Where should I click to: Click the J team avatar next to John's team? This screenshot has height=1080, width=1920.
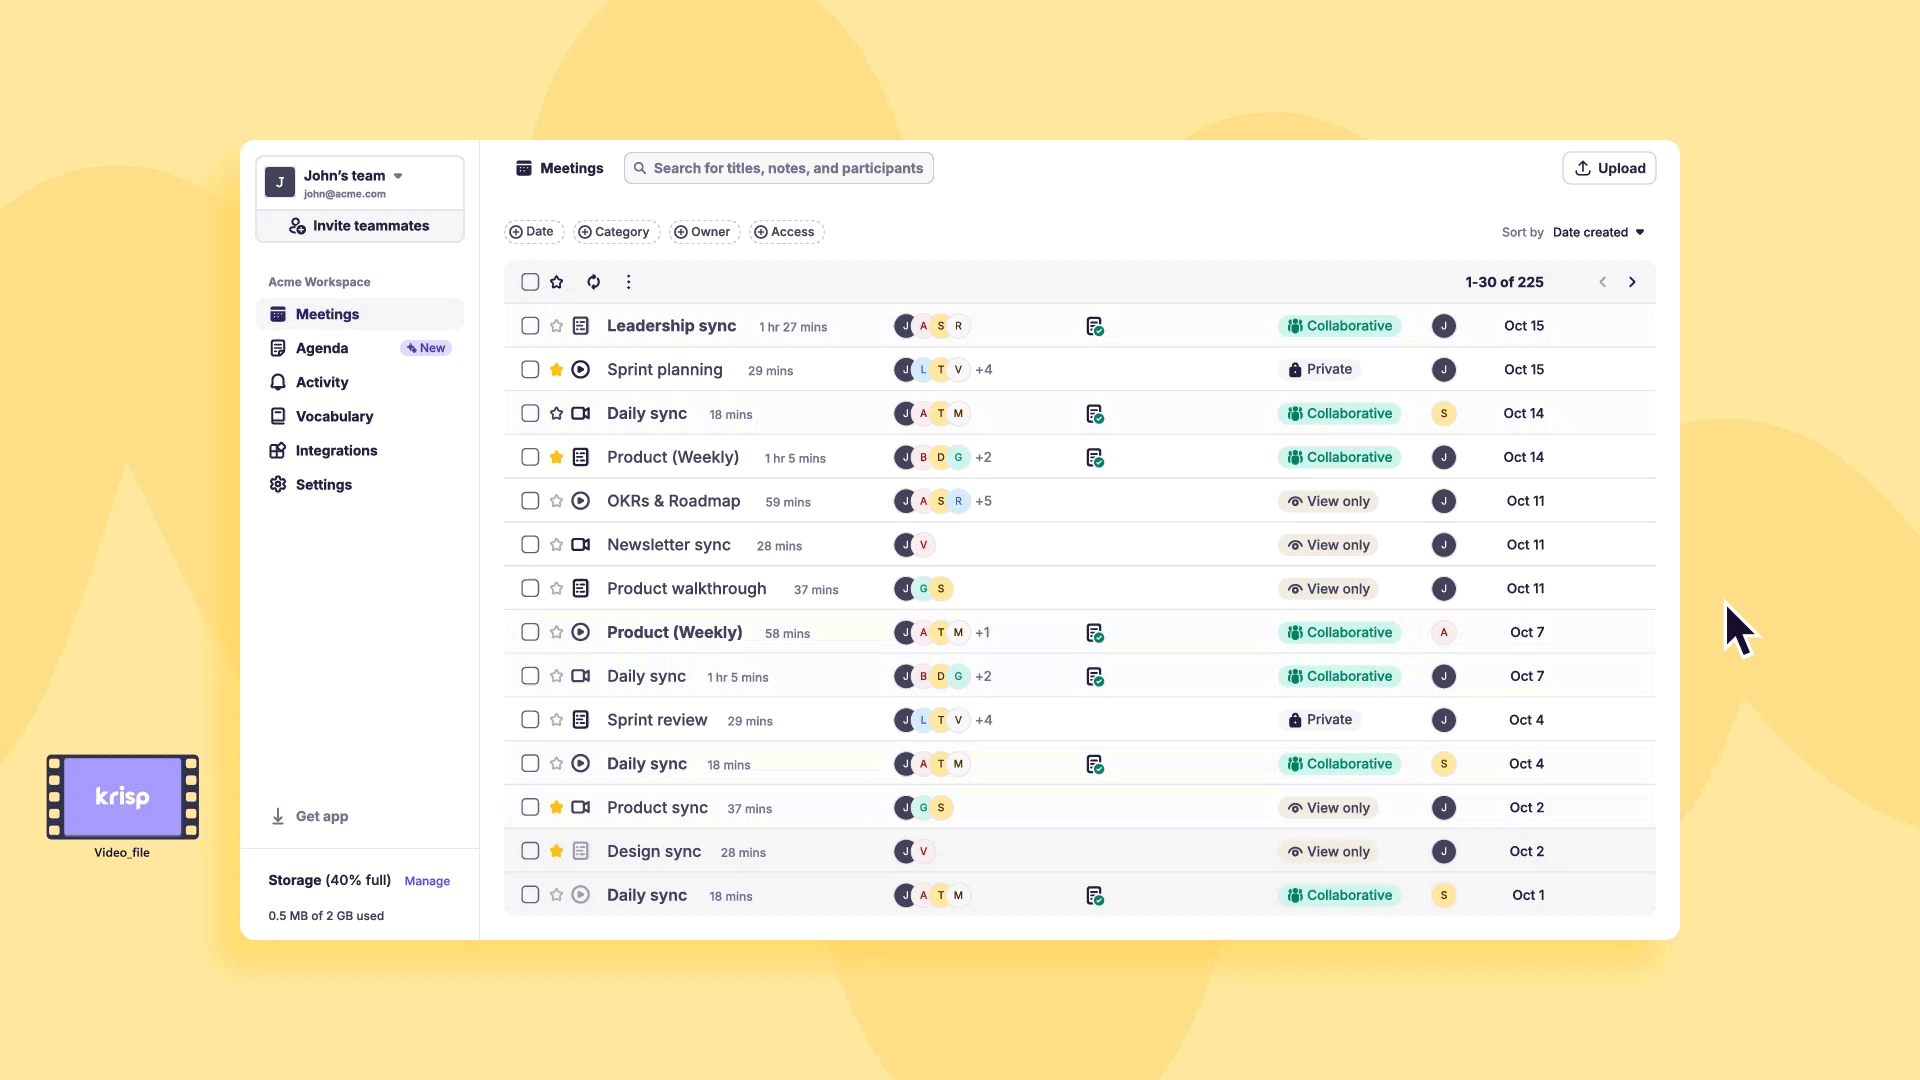tap(280, 182)
